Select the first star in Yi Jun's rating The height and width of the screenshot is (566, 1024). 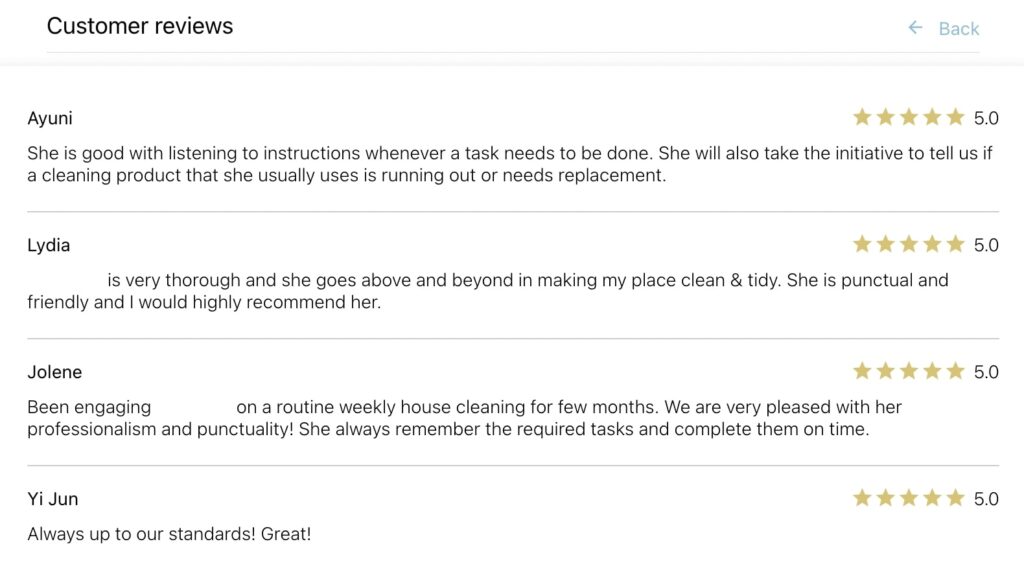point(862,498)
